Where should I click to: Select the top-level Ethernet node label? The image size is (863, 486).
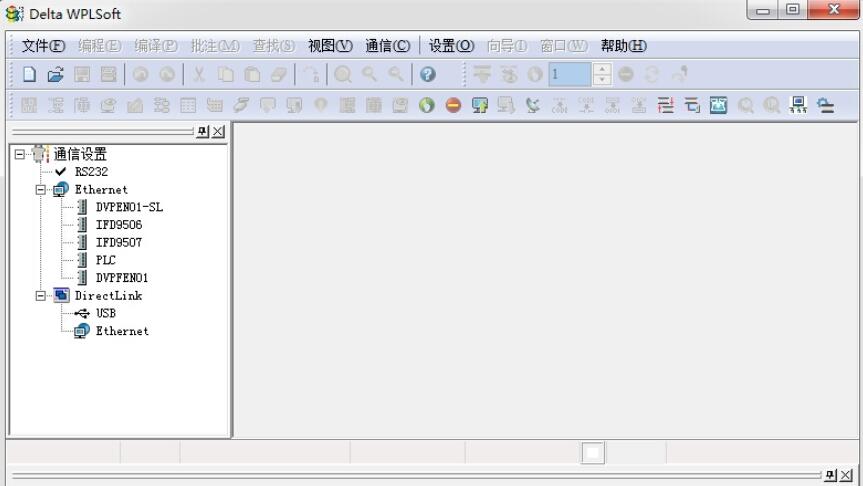point(101,189)
